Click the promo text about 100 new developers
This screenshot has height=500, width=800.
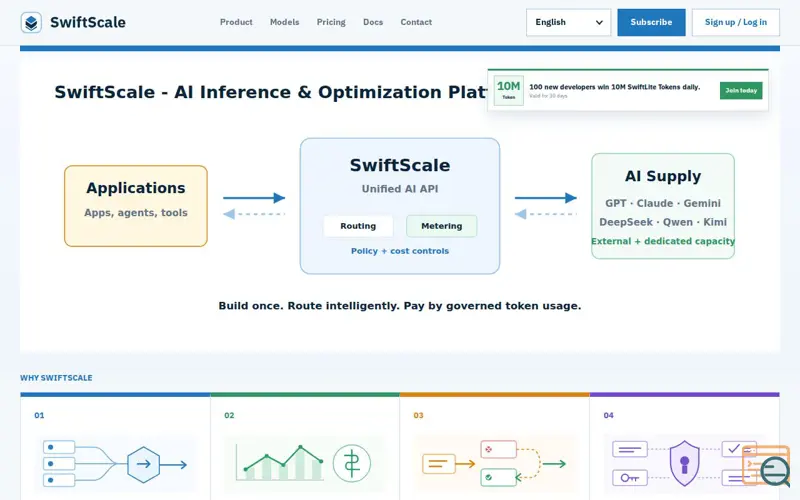pos(614,87)
